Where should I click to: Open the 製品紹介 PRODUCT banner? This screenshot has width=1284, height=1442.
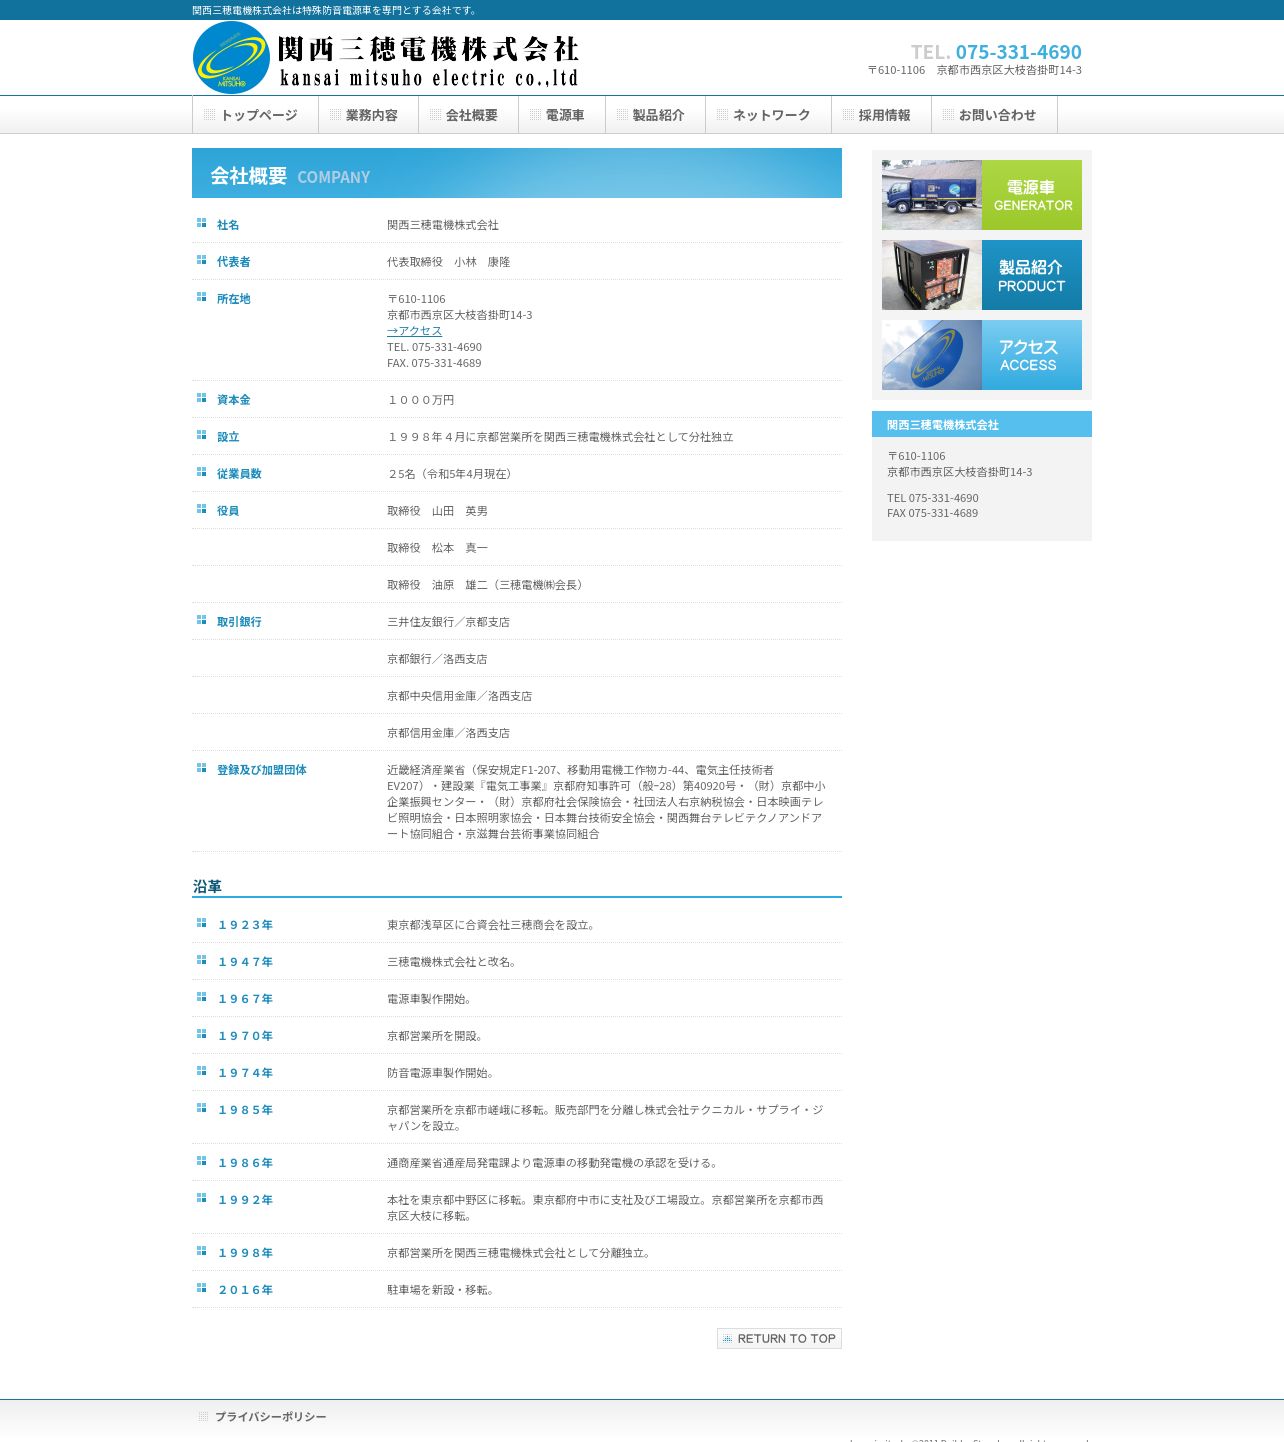(982, 275)
